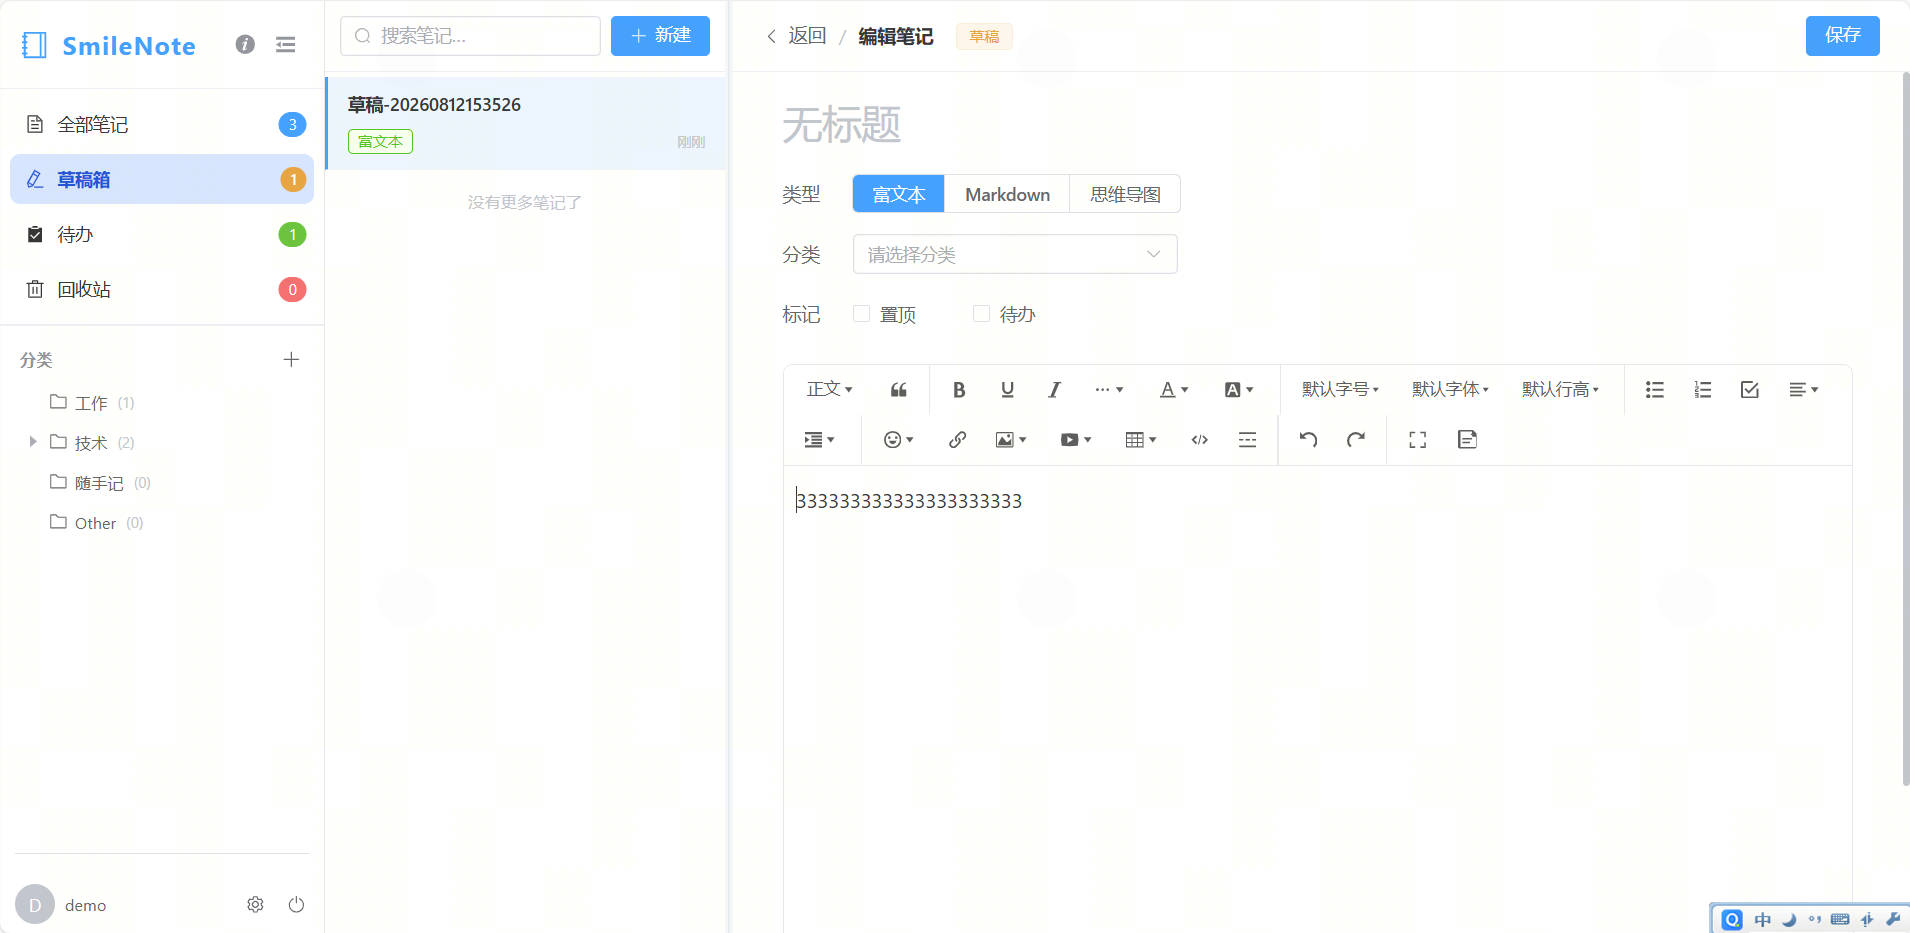Redo the last edit
The image size is (1910, 933).
coord(1355,440)
